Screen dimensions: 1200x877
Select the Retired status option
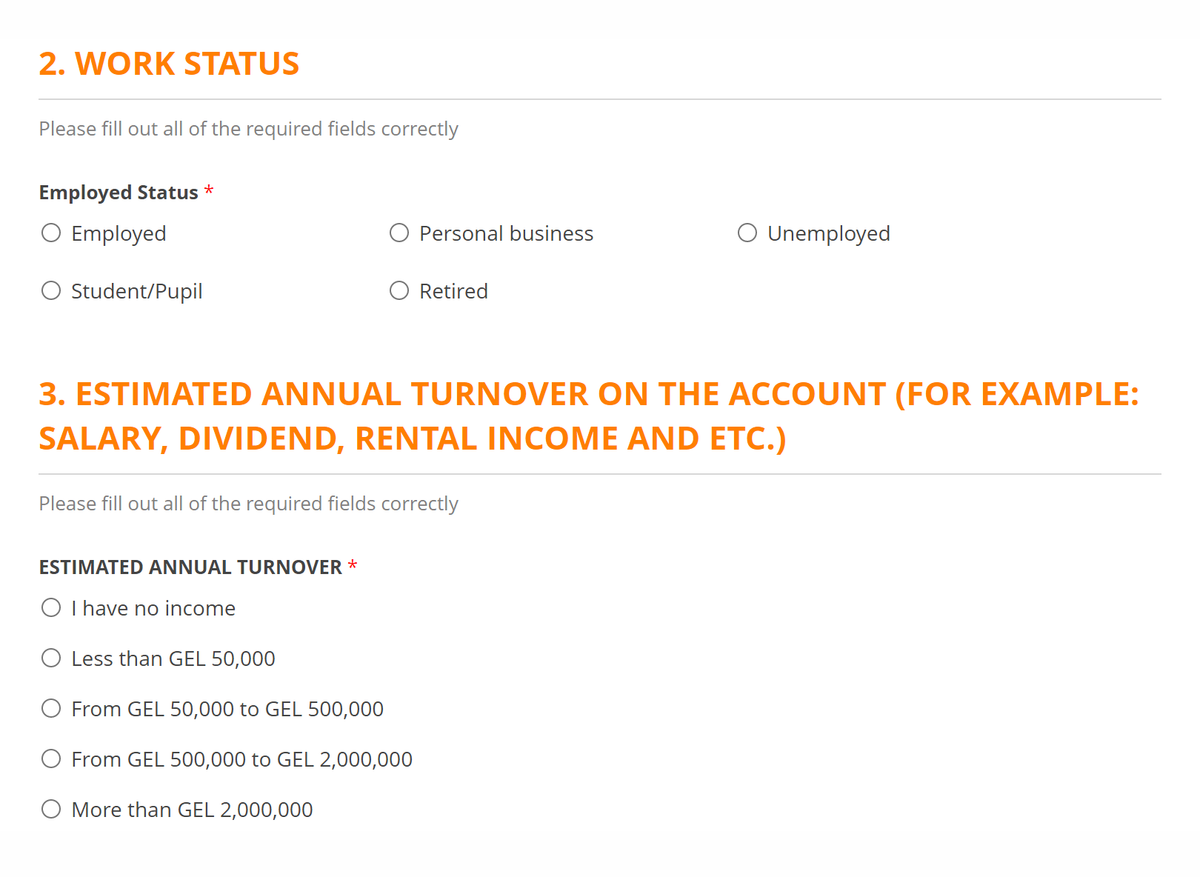pos(399,292)
